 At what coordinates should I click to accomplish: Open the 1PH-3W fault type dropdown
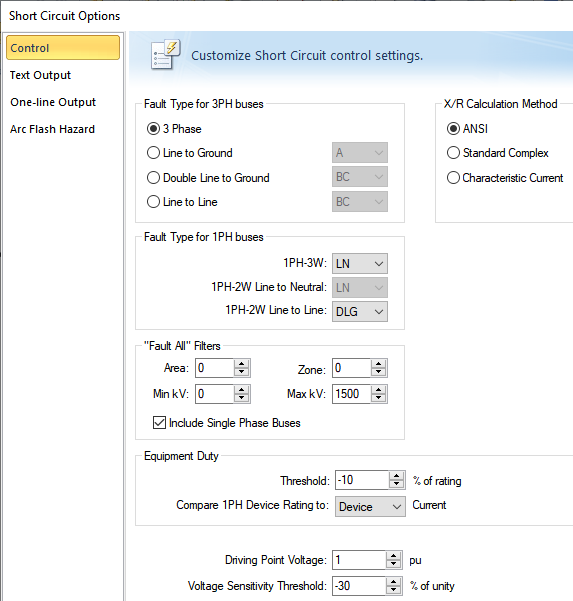[360, 264]
